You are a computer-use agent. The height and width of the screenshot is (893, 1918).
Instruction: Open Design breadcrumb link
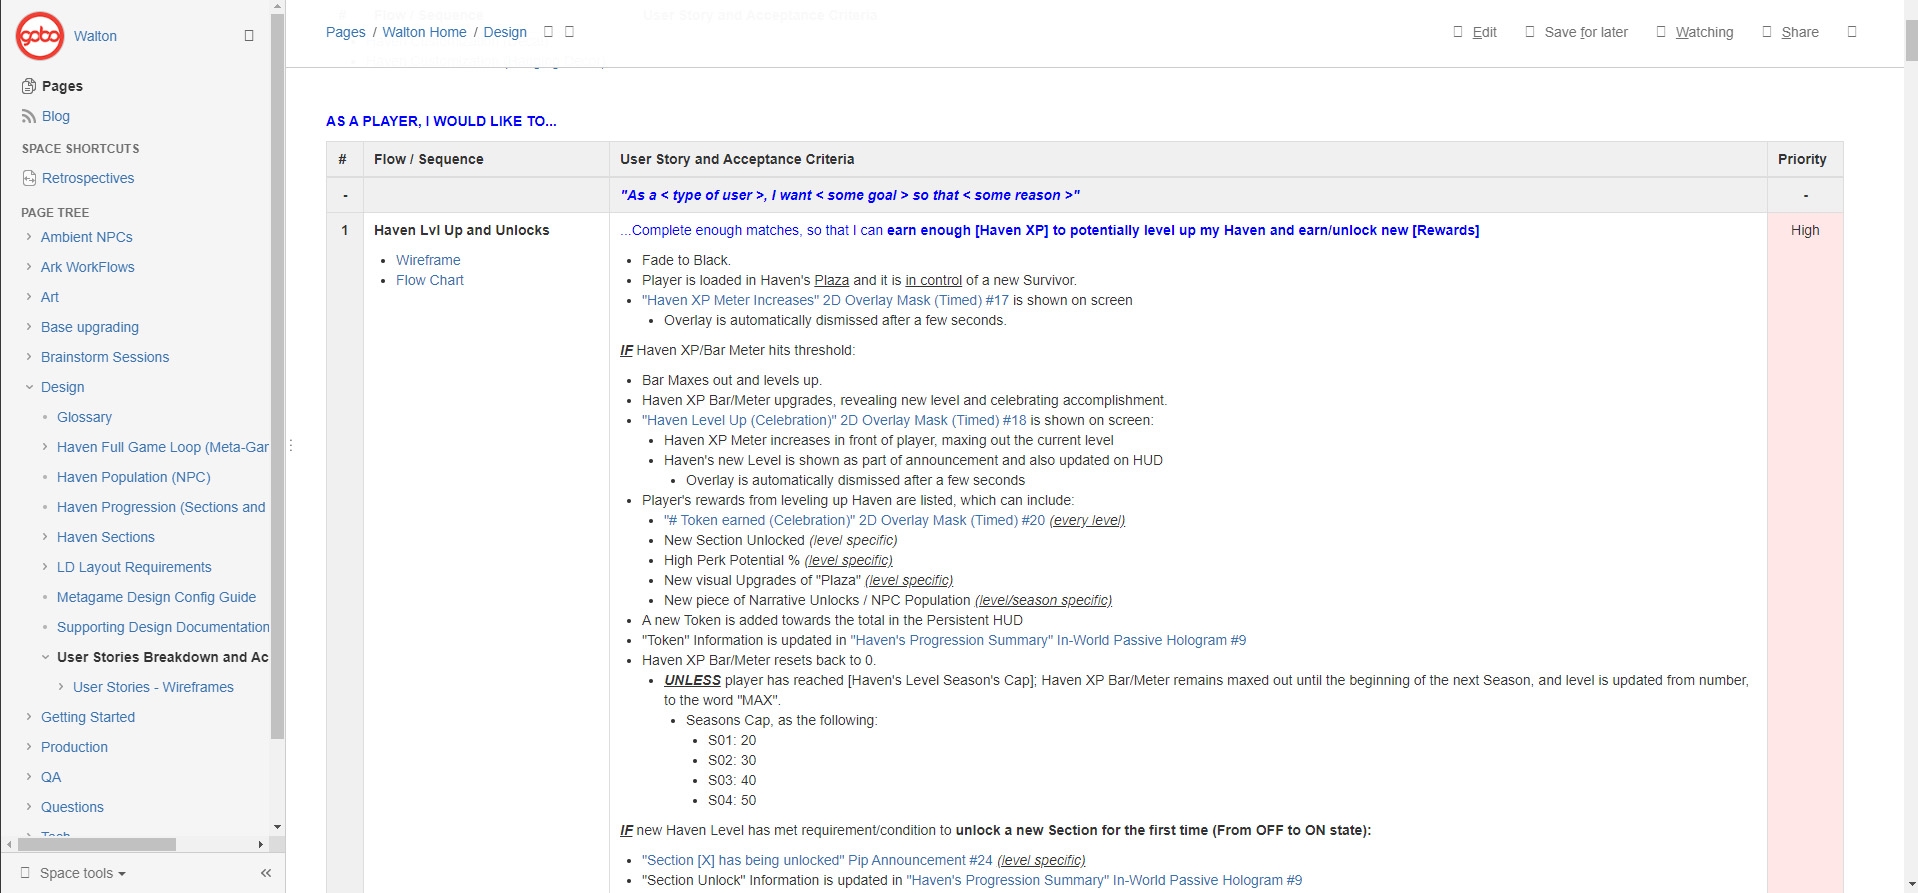tap(505, 32)
